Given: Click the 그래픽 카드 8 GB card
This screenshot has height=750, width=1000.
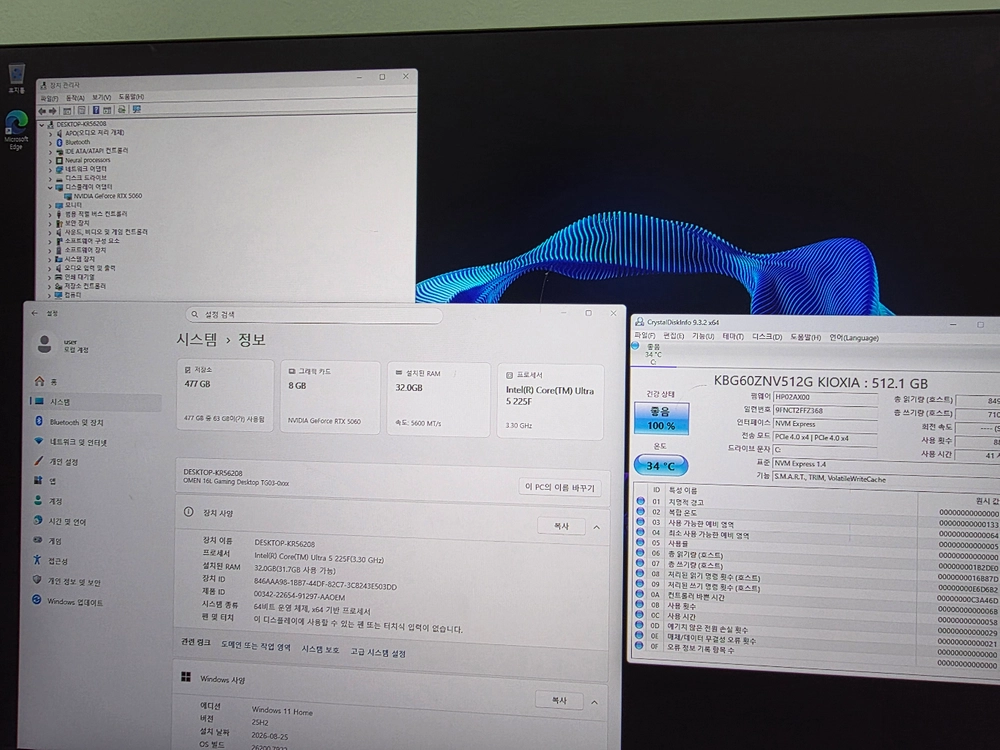Looking at the screenshot, I should click(x=330, y=397).
